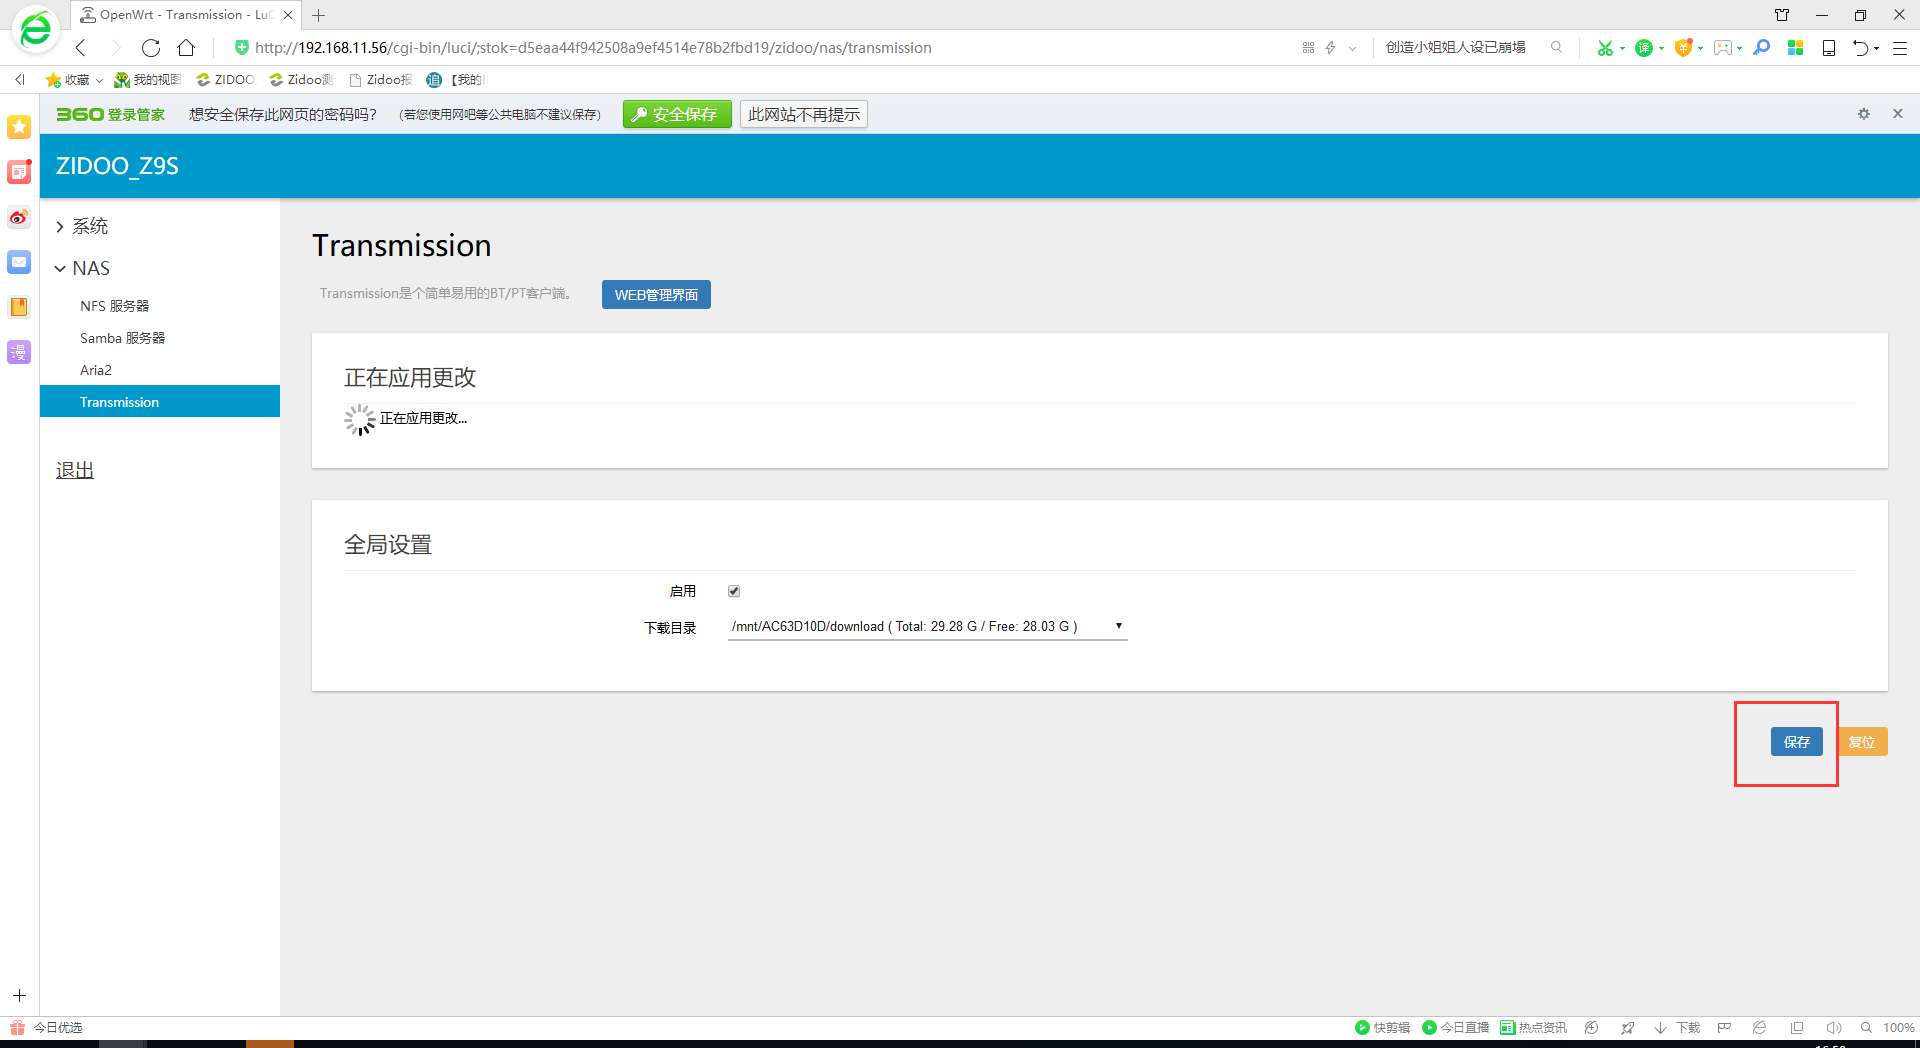The image size is (1920, 1048).
Task: Click the undo closed tab arrow icon
Action: pos(1860,48)
